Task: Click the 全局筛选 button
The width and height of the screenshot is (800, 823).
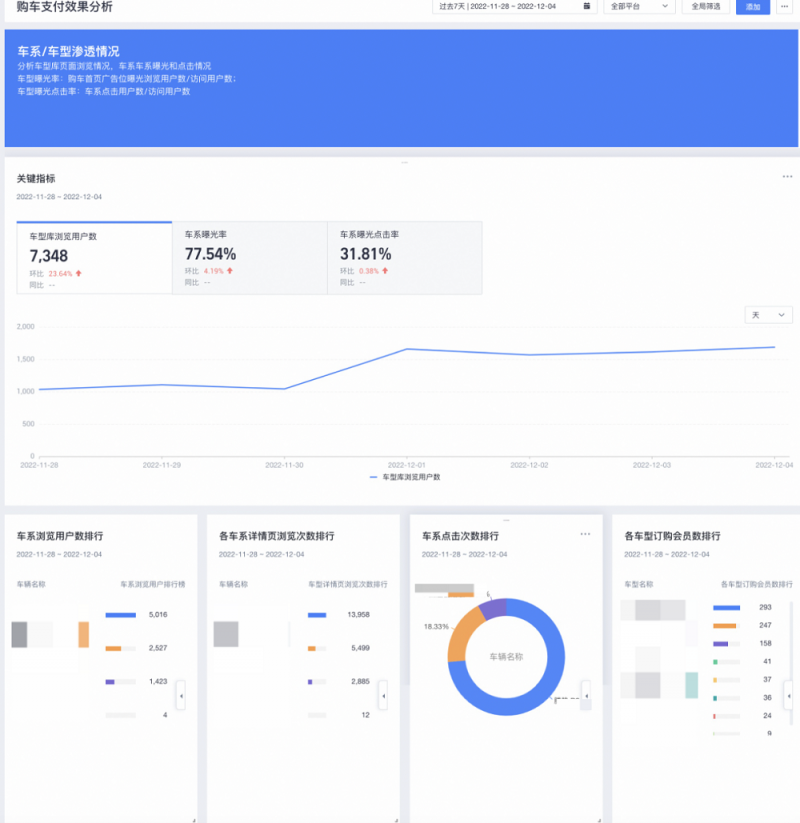Action: 706,6
